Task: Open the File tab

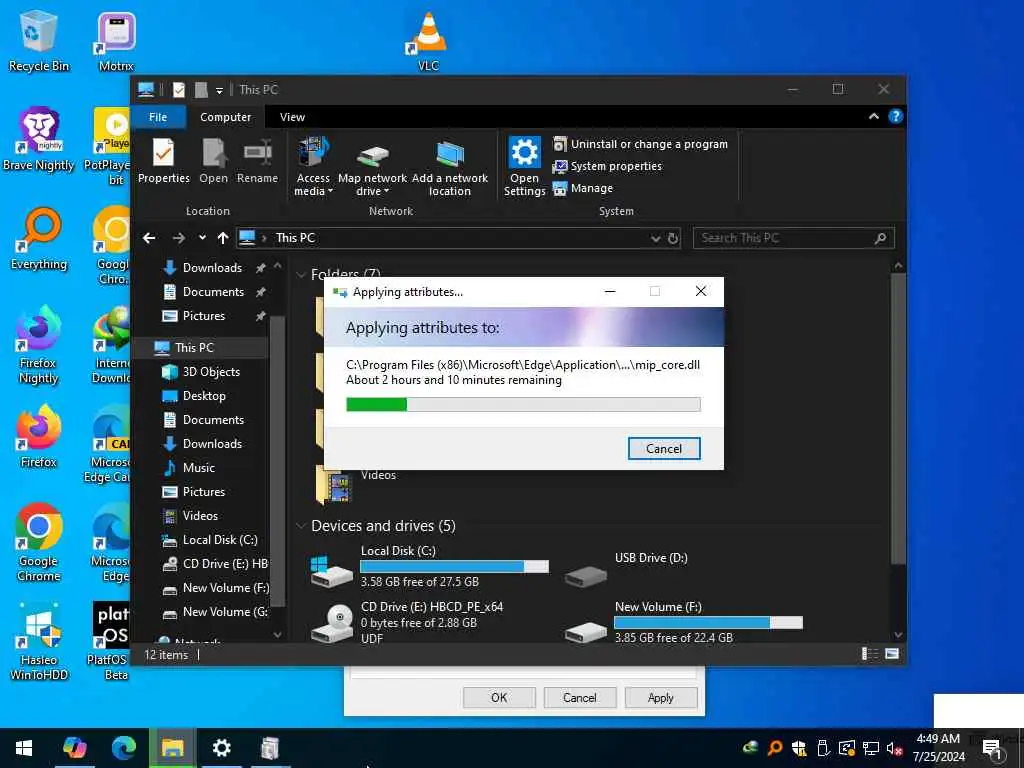Action: pyautogui.click(x=158, y=117)
